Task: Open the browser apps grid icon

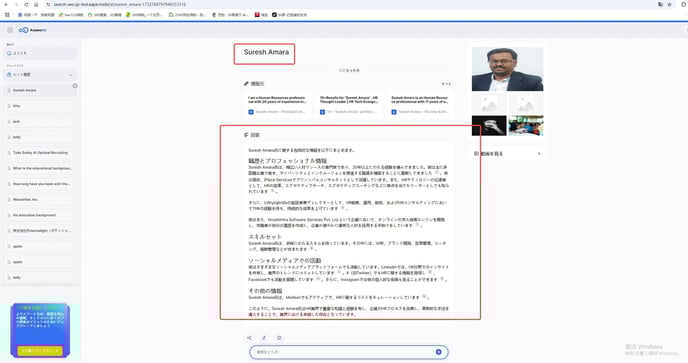Action: click(x=7, y=14)
